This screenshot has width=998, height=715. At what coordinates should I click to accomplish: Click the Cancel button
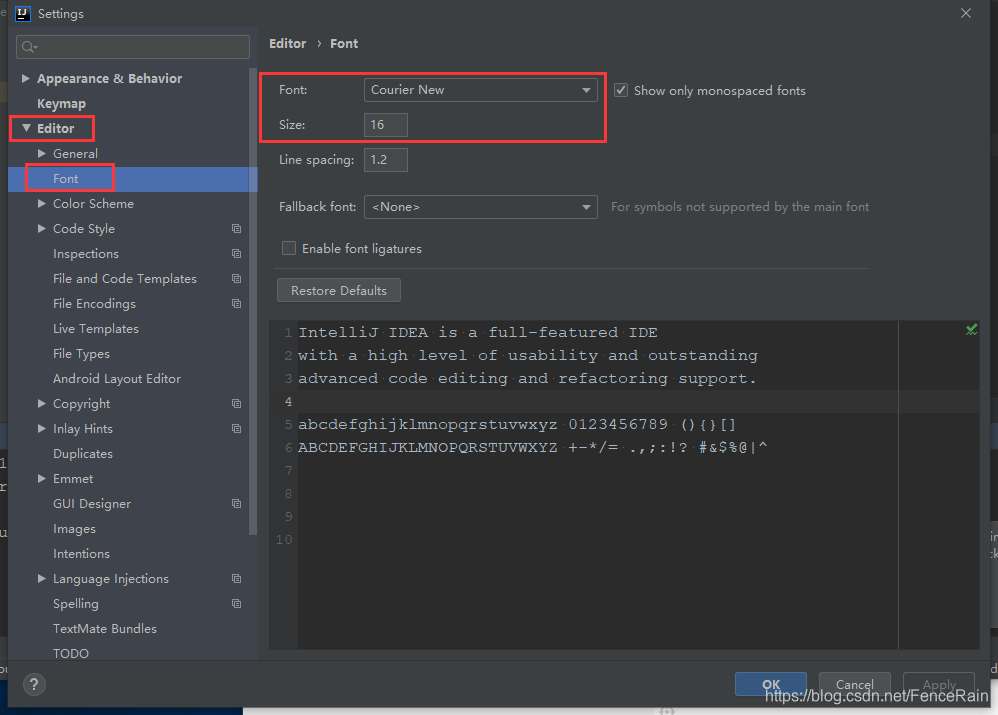click(854, 684)
